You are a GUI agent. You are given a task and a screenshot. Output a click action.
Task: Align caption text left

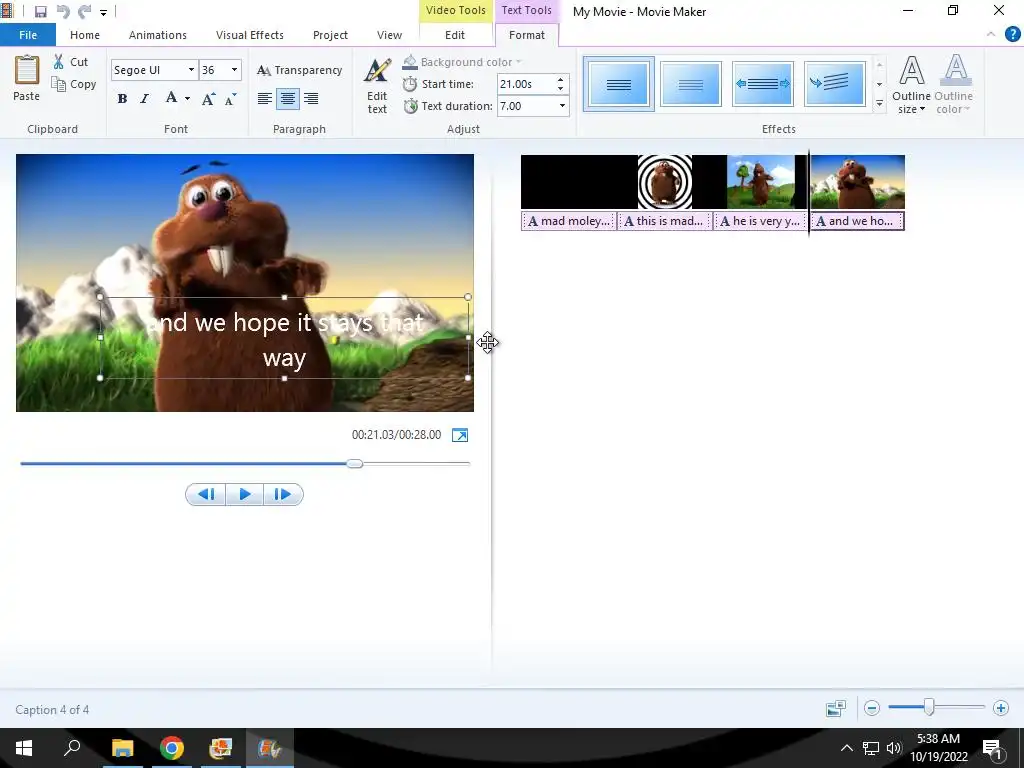click(x=264, y=99)
